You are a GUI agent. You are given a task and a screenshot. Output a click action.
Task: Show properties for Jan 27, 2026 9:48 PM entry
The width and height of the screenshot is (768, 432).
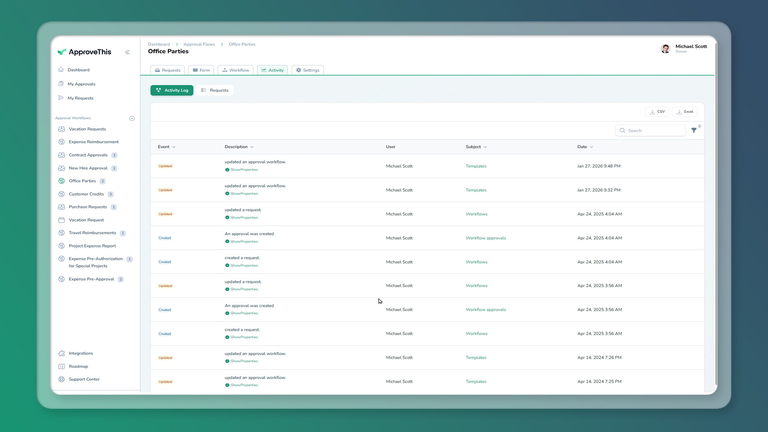click(241, 169)
